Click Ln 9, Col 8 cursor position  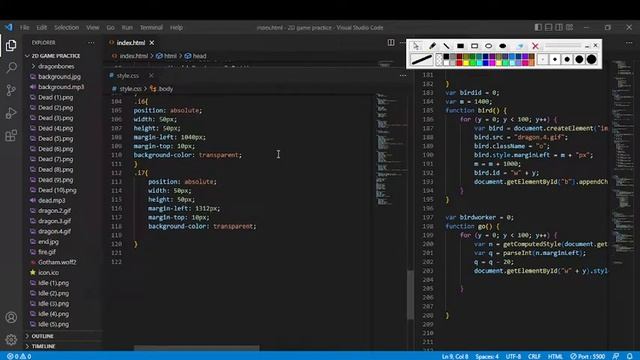click(455, 356)
